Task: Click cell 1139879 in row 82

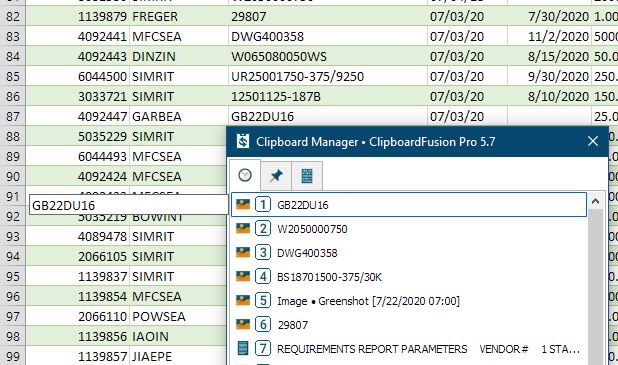Action: [x=78, y=17]
